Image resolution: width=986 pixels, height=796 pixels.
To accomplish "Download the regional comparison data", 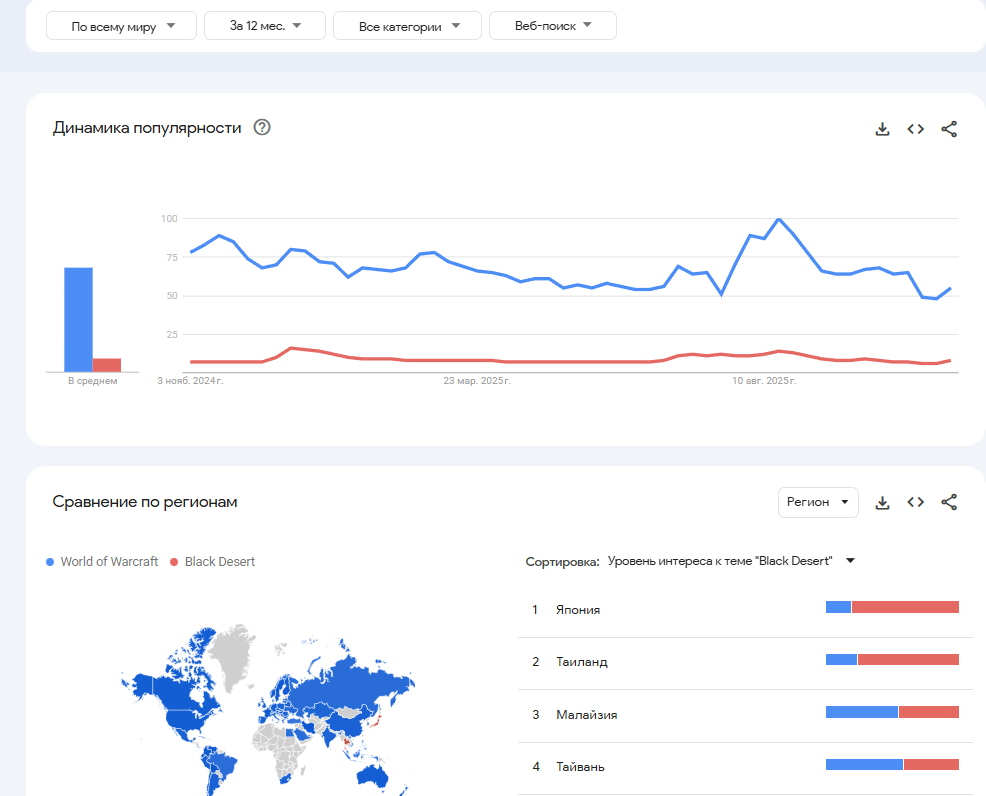I will click(x=882, y=502).
